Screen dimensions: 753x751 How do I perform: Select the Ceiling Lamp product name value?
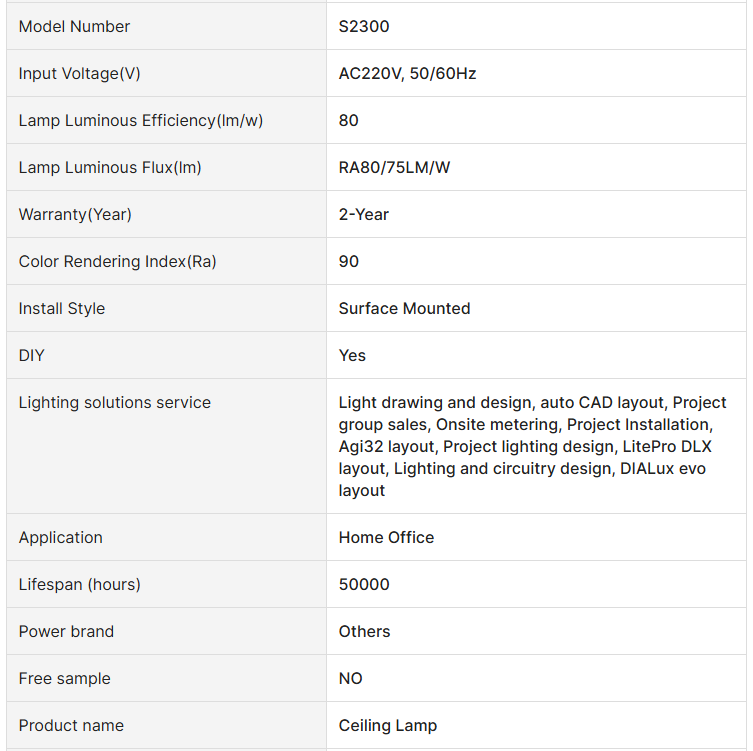point(387,725)
